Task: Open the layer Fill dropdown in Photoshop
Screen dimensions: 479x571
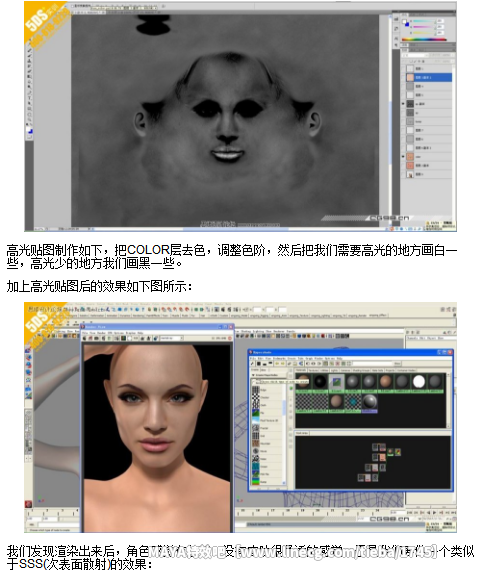Action: tap(453, 61)
